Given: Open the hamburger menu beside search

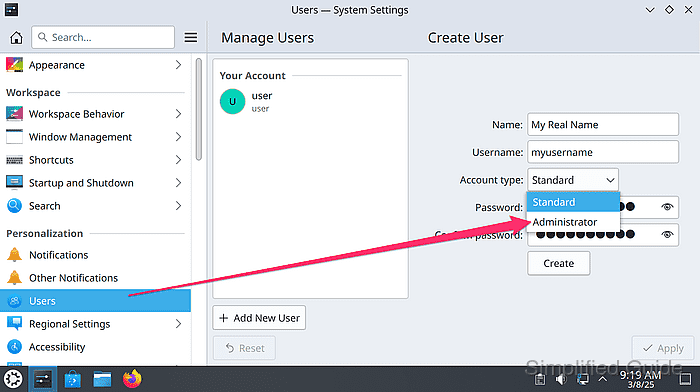Looking at the screenshot, I should [191, 38].
